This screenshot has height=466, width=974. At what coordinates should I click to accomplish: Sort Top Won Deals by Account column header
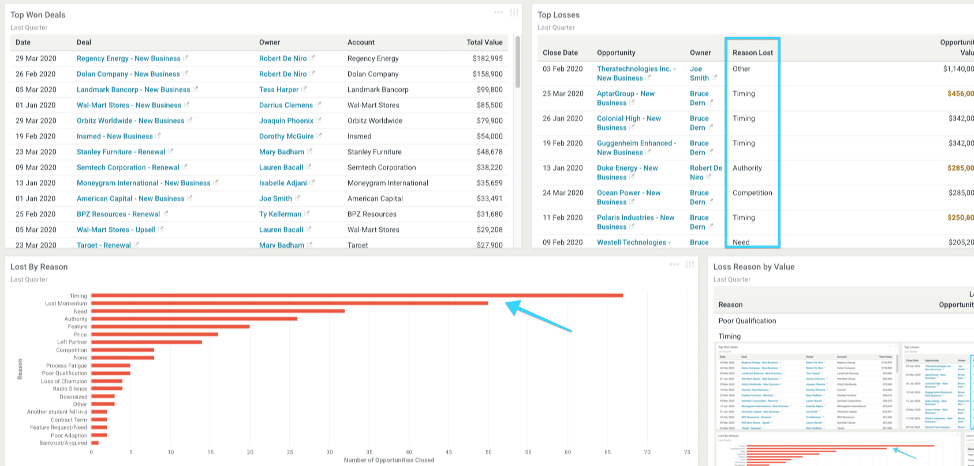click(x=361, y=42)
